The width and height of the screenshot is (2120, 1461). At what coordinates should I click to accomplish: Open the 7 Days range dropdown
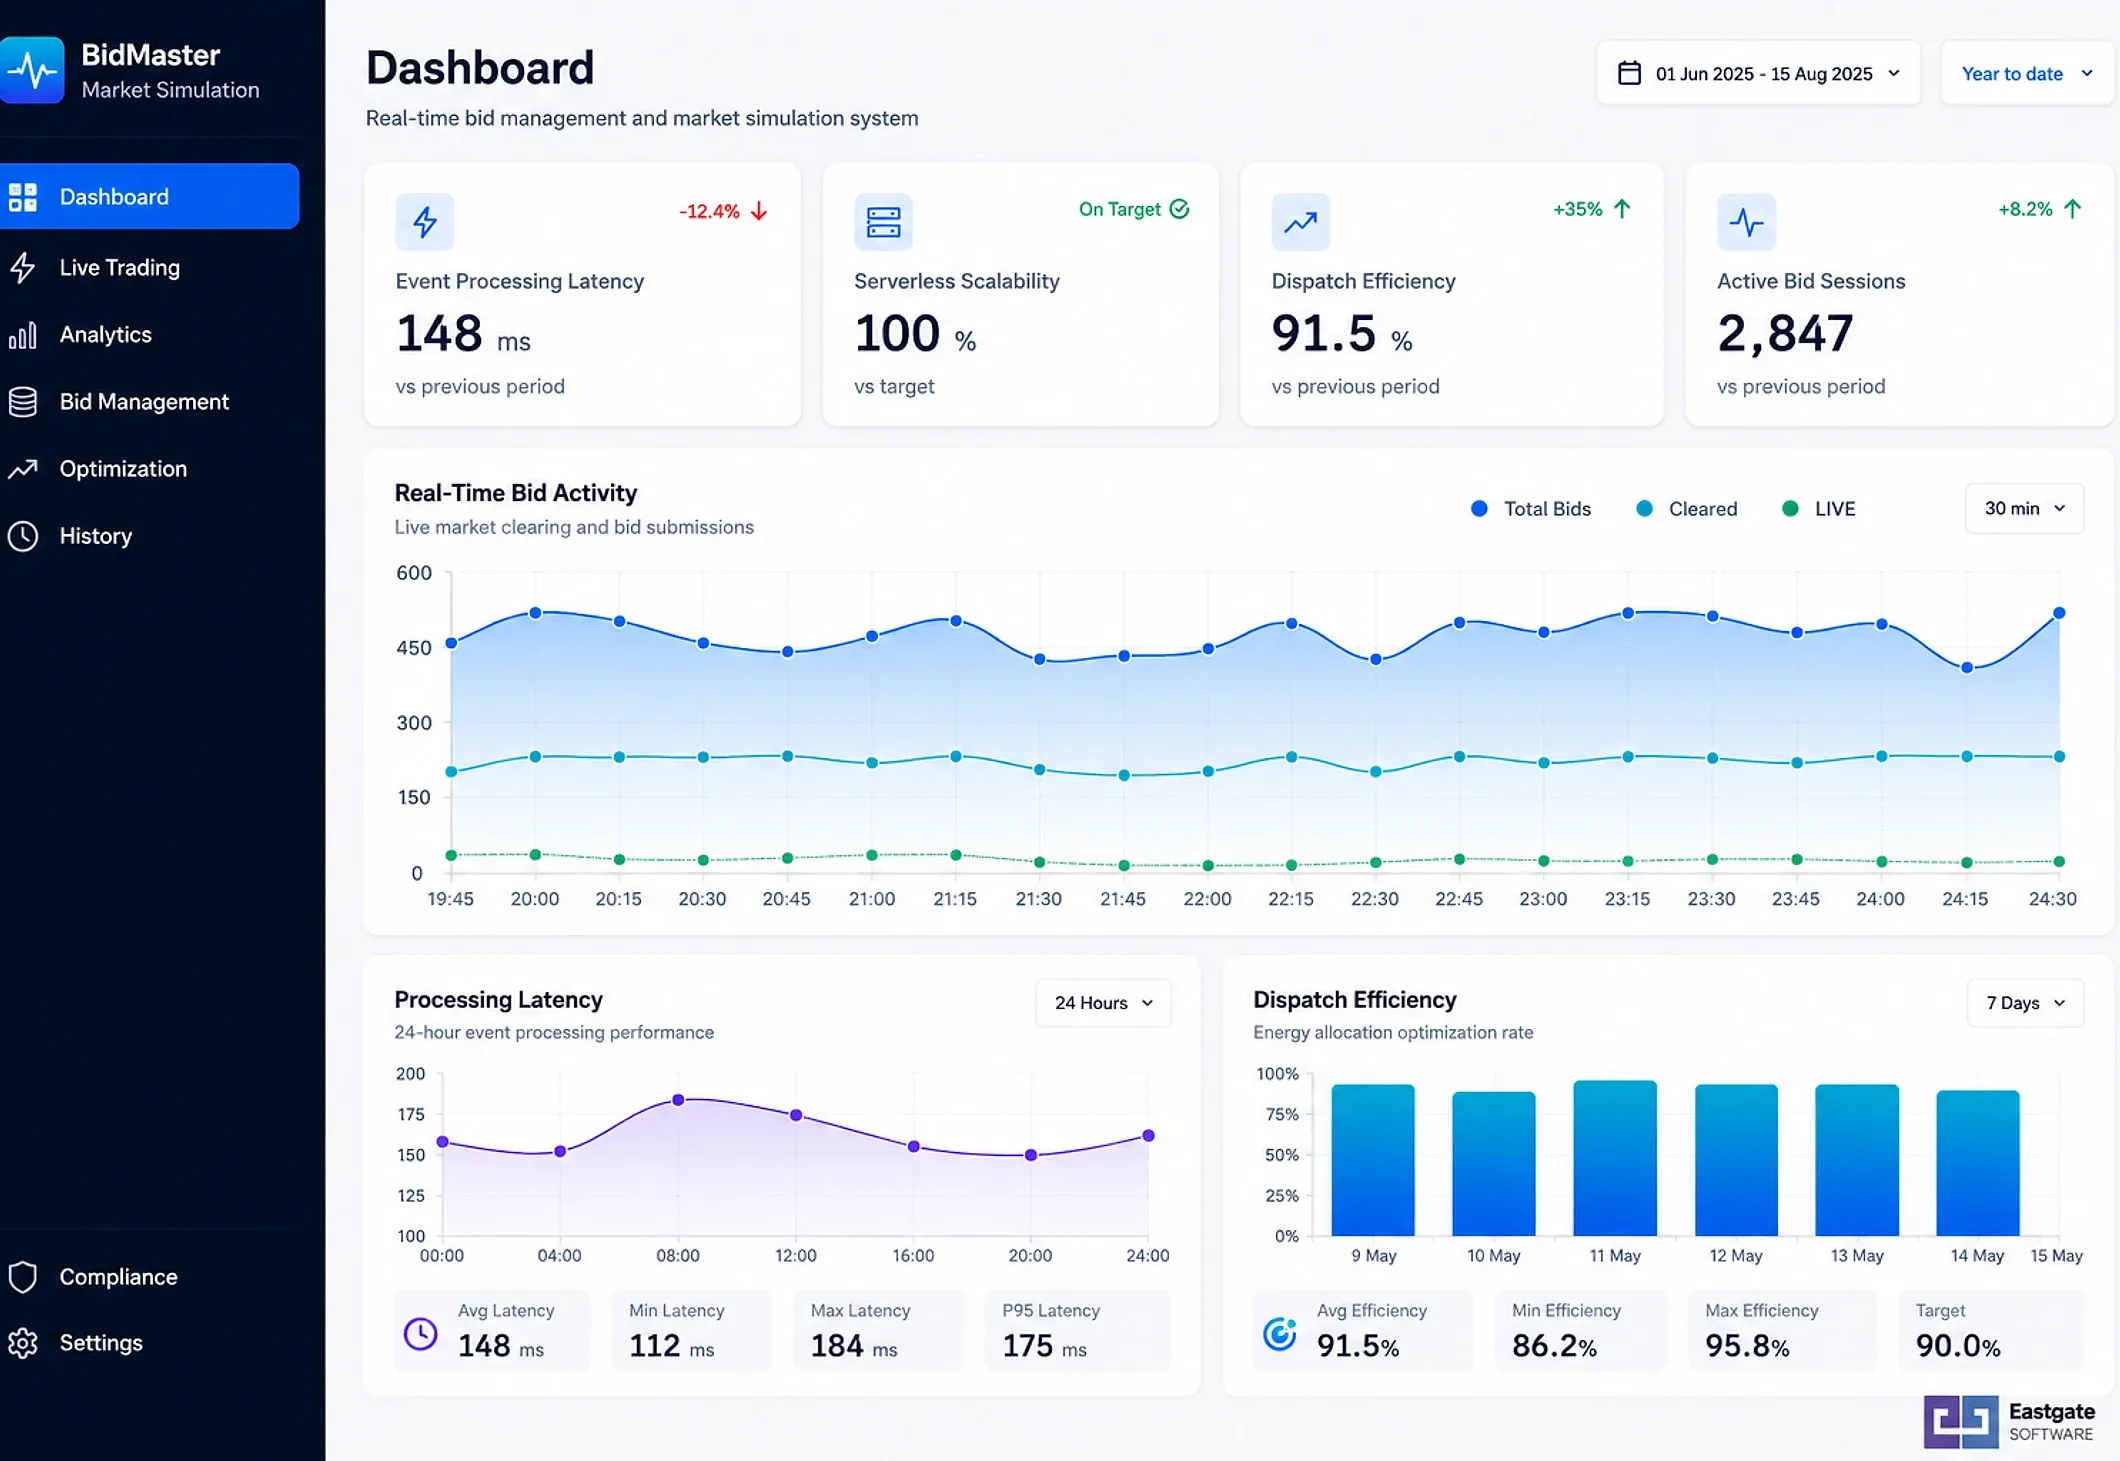tap(2025, 1002)
